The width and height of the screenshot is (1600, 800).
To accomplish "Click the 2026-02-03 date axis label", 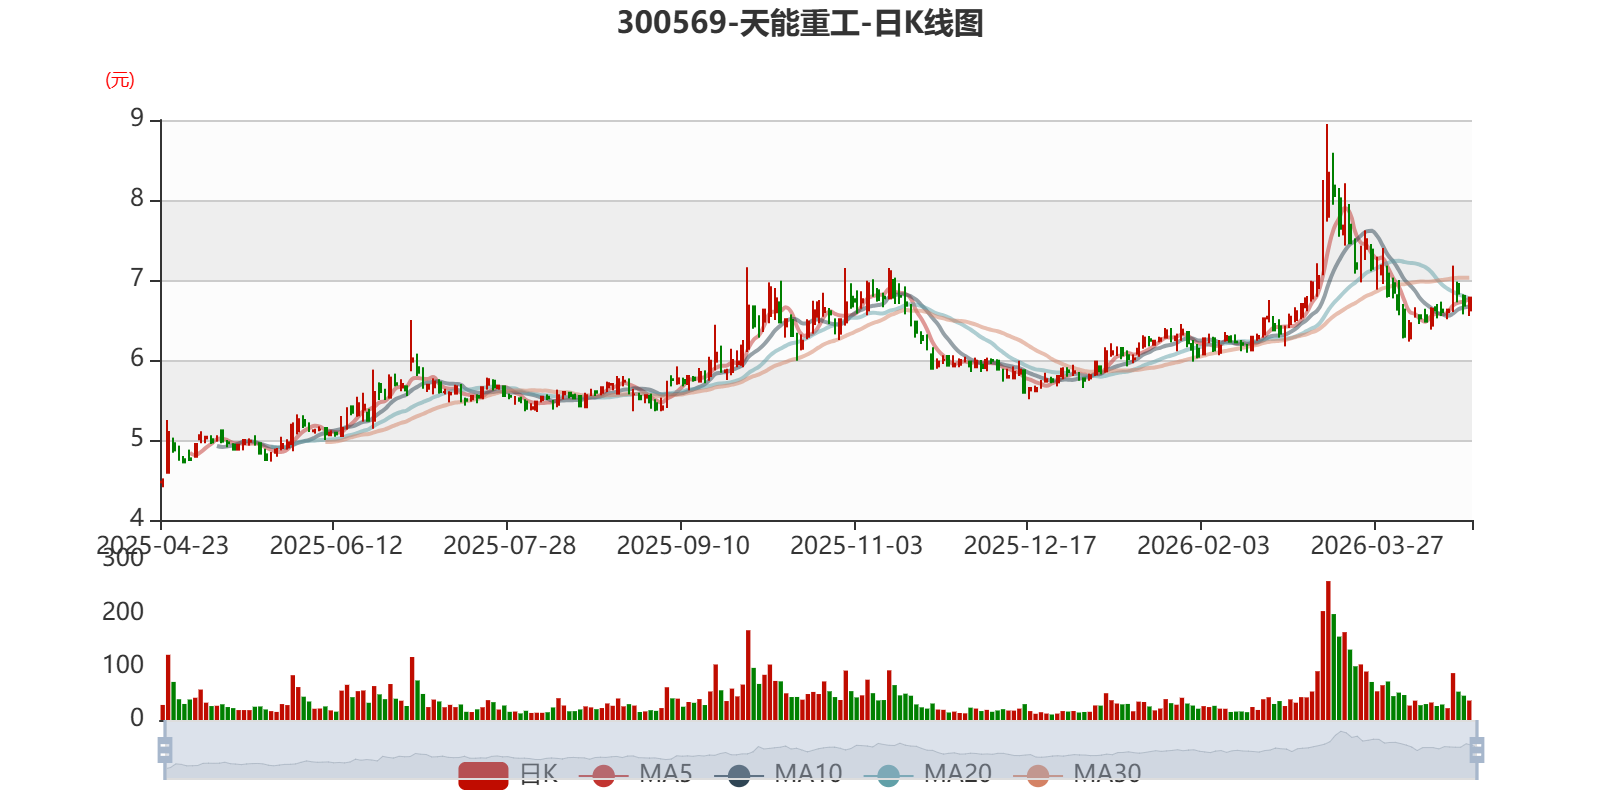I will 1203,546.
